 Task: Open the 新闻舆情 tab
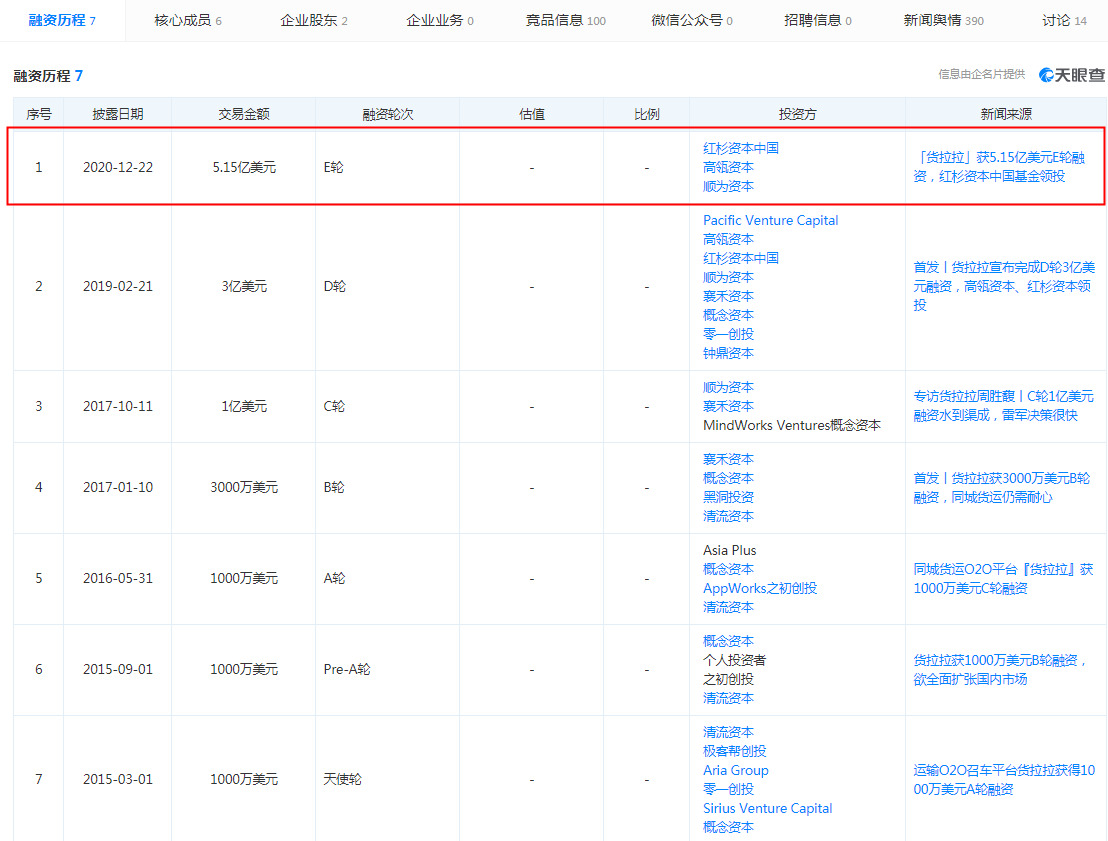pos(943,20)
